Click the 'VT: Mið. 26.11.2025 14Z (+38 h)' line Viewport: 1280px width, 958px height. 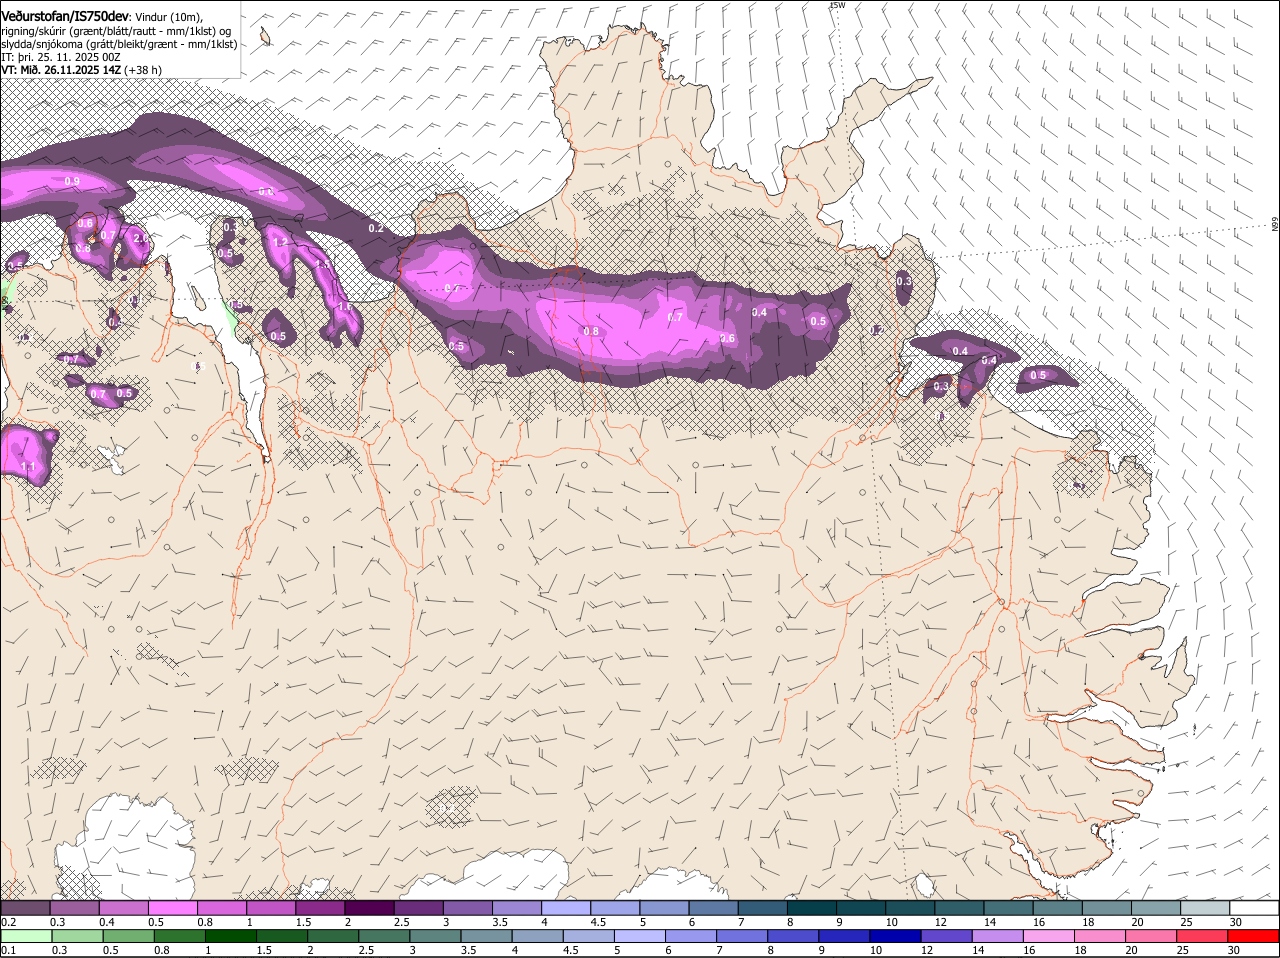coord(81,70)
